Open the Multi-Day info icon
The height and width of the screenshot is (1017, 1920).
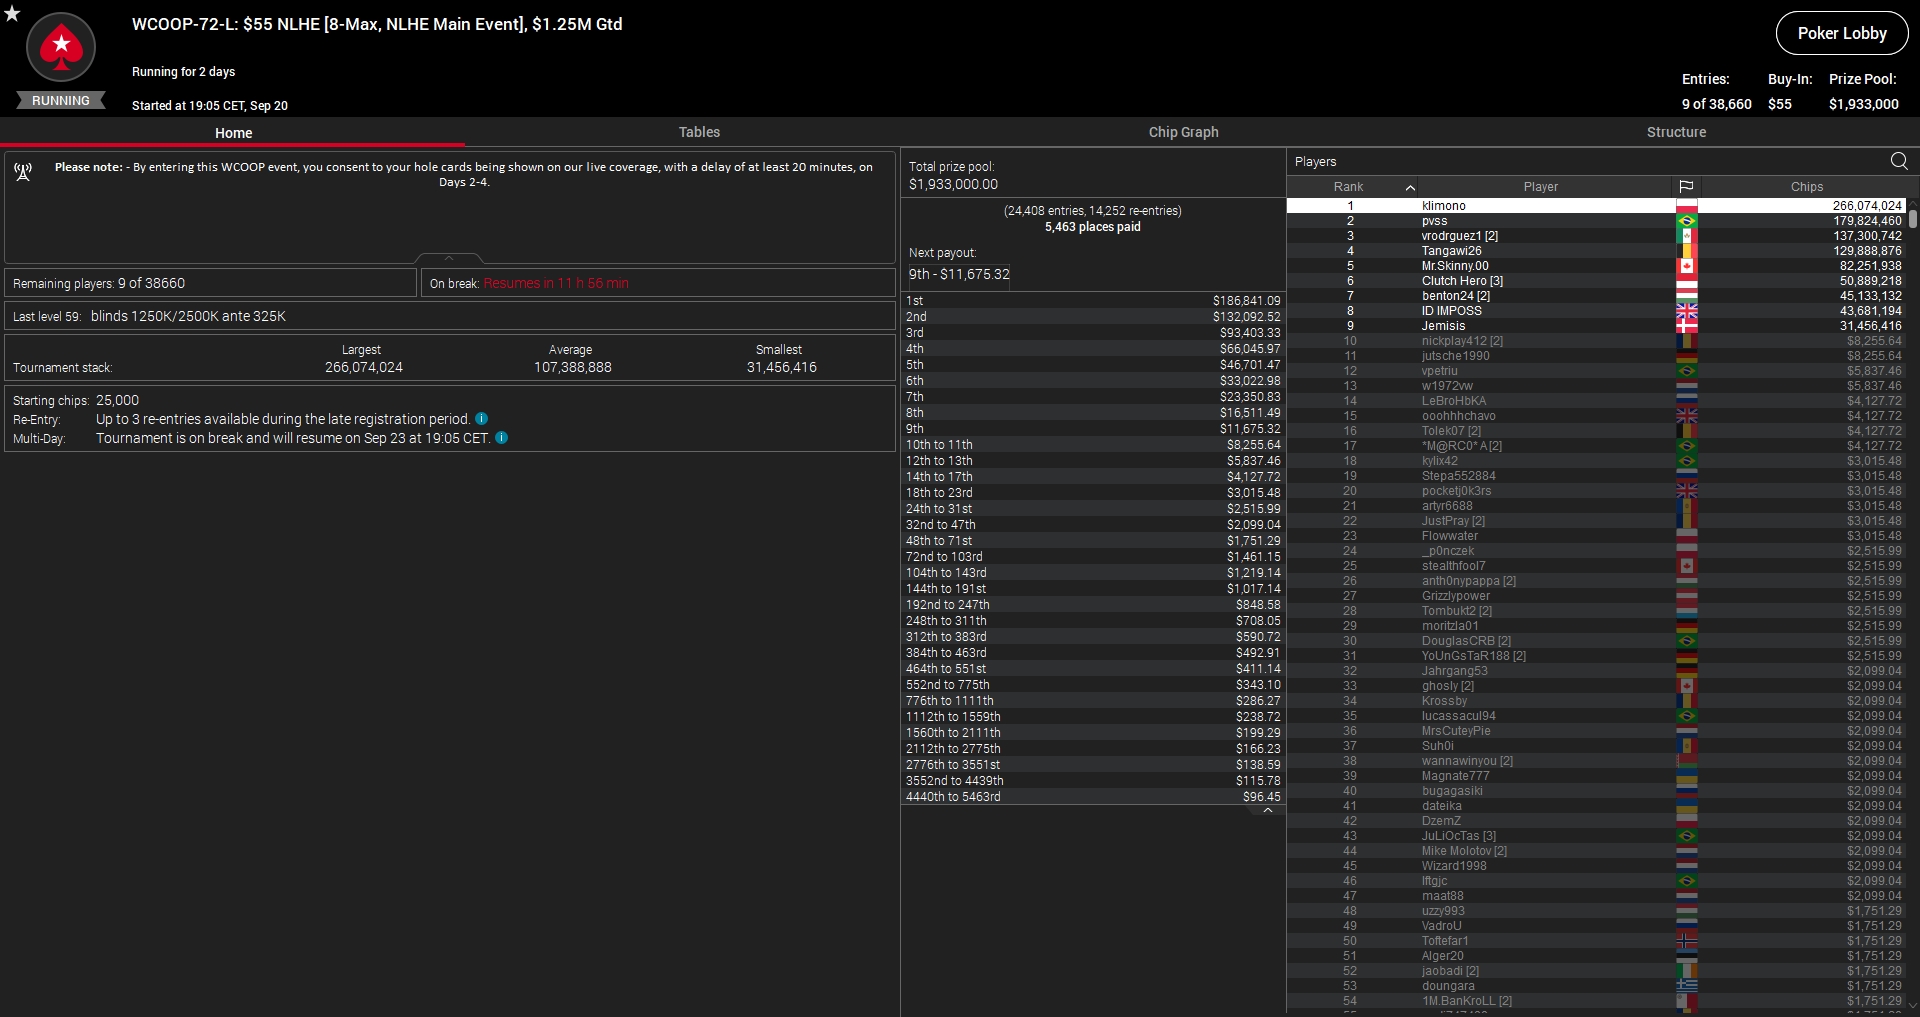[502, 438]
